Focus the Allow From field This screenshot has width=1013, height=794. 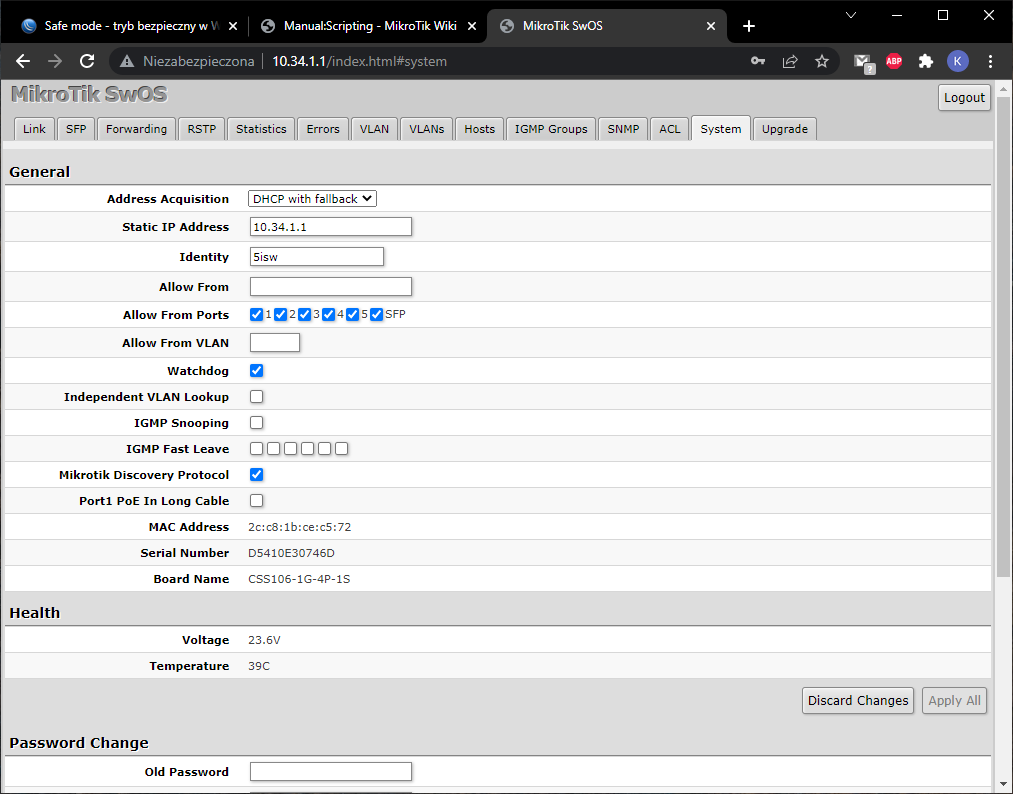pyautogui.click(x=331, y=287)
